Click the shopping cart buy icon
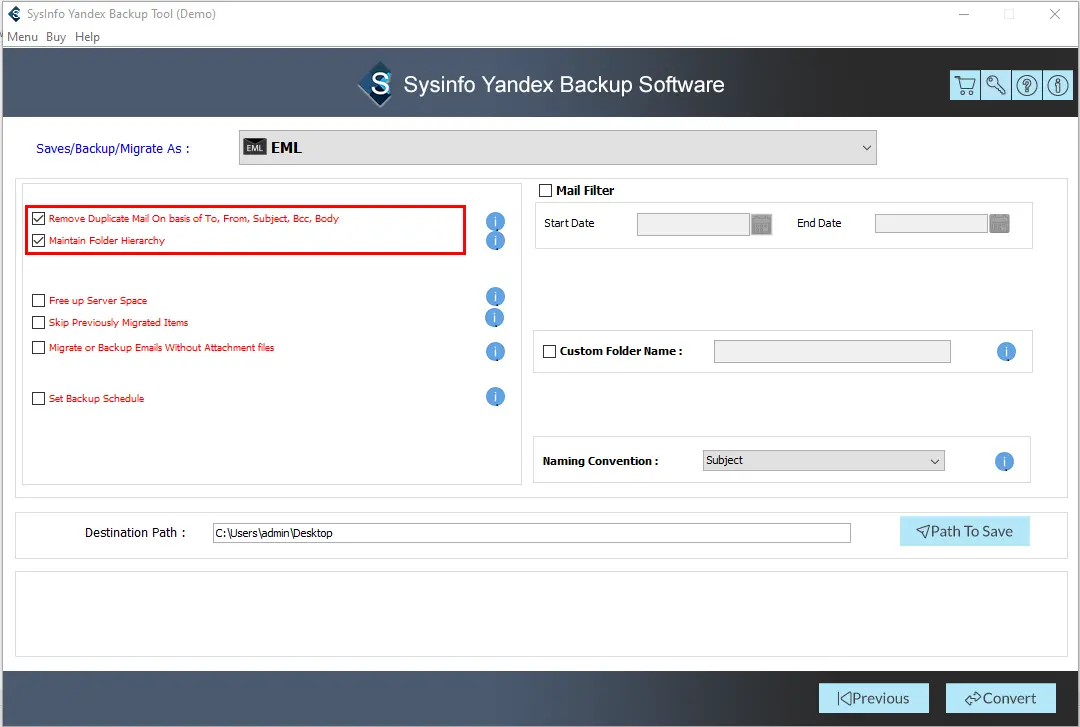 click(965, 85)
